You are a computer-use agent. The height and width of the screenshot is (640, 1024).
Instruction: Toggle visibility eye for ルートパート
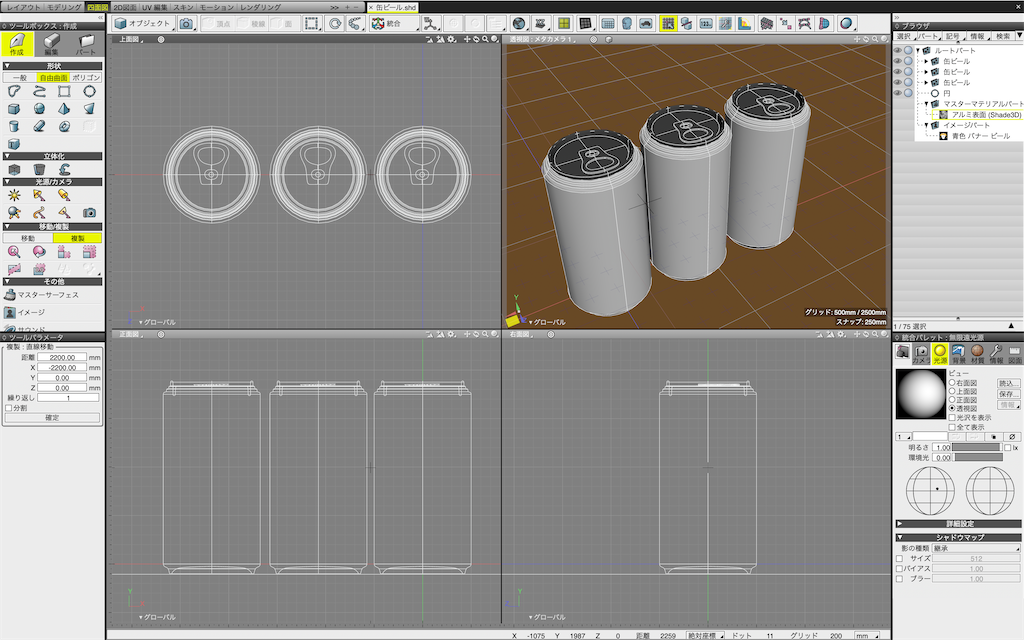click(898, 50)
